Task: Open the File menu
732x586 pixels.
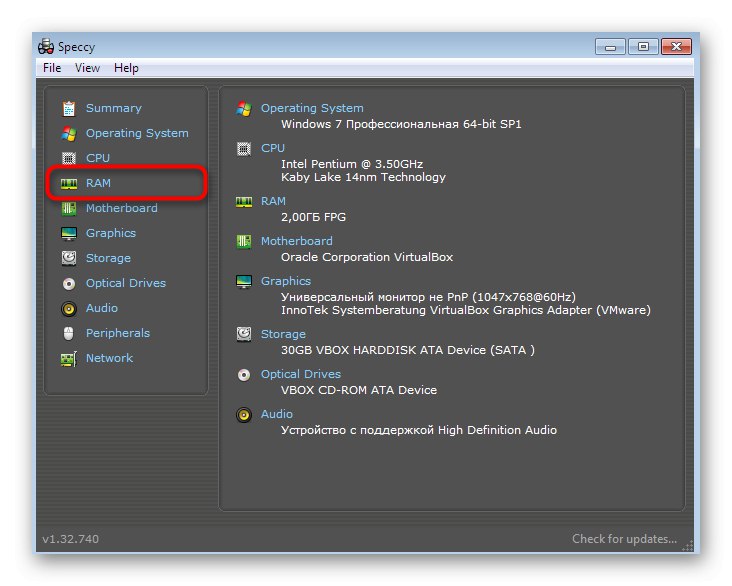Action: (52, 68)
